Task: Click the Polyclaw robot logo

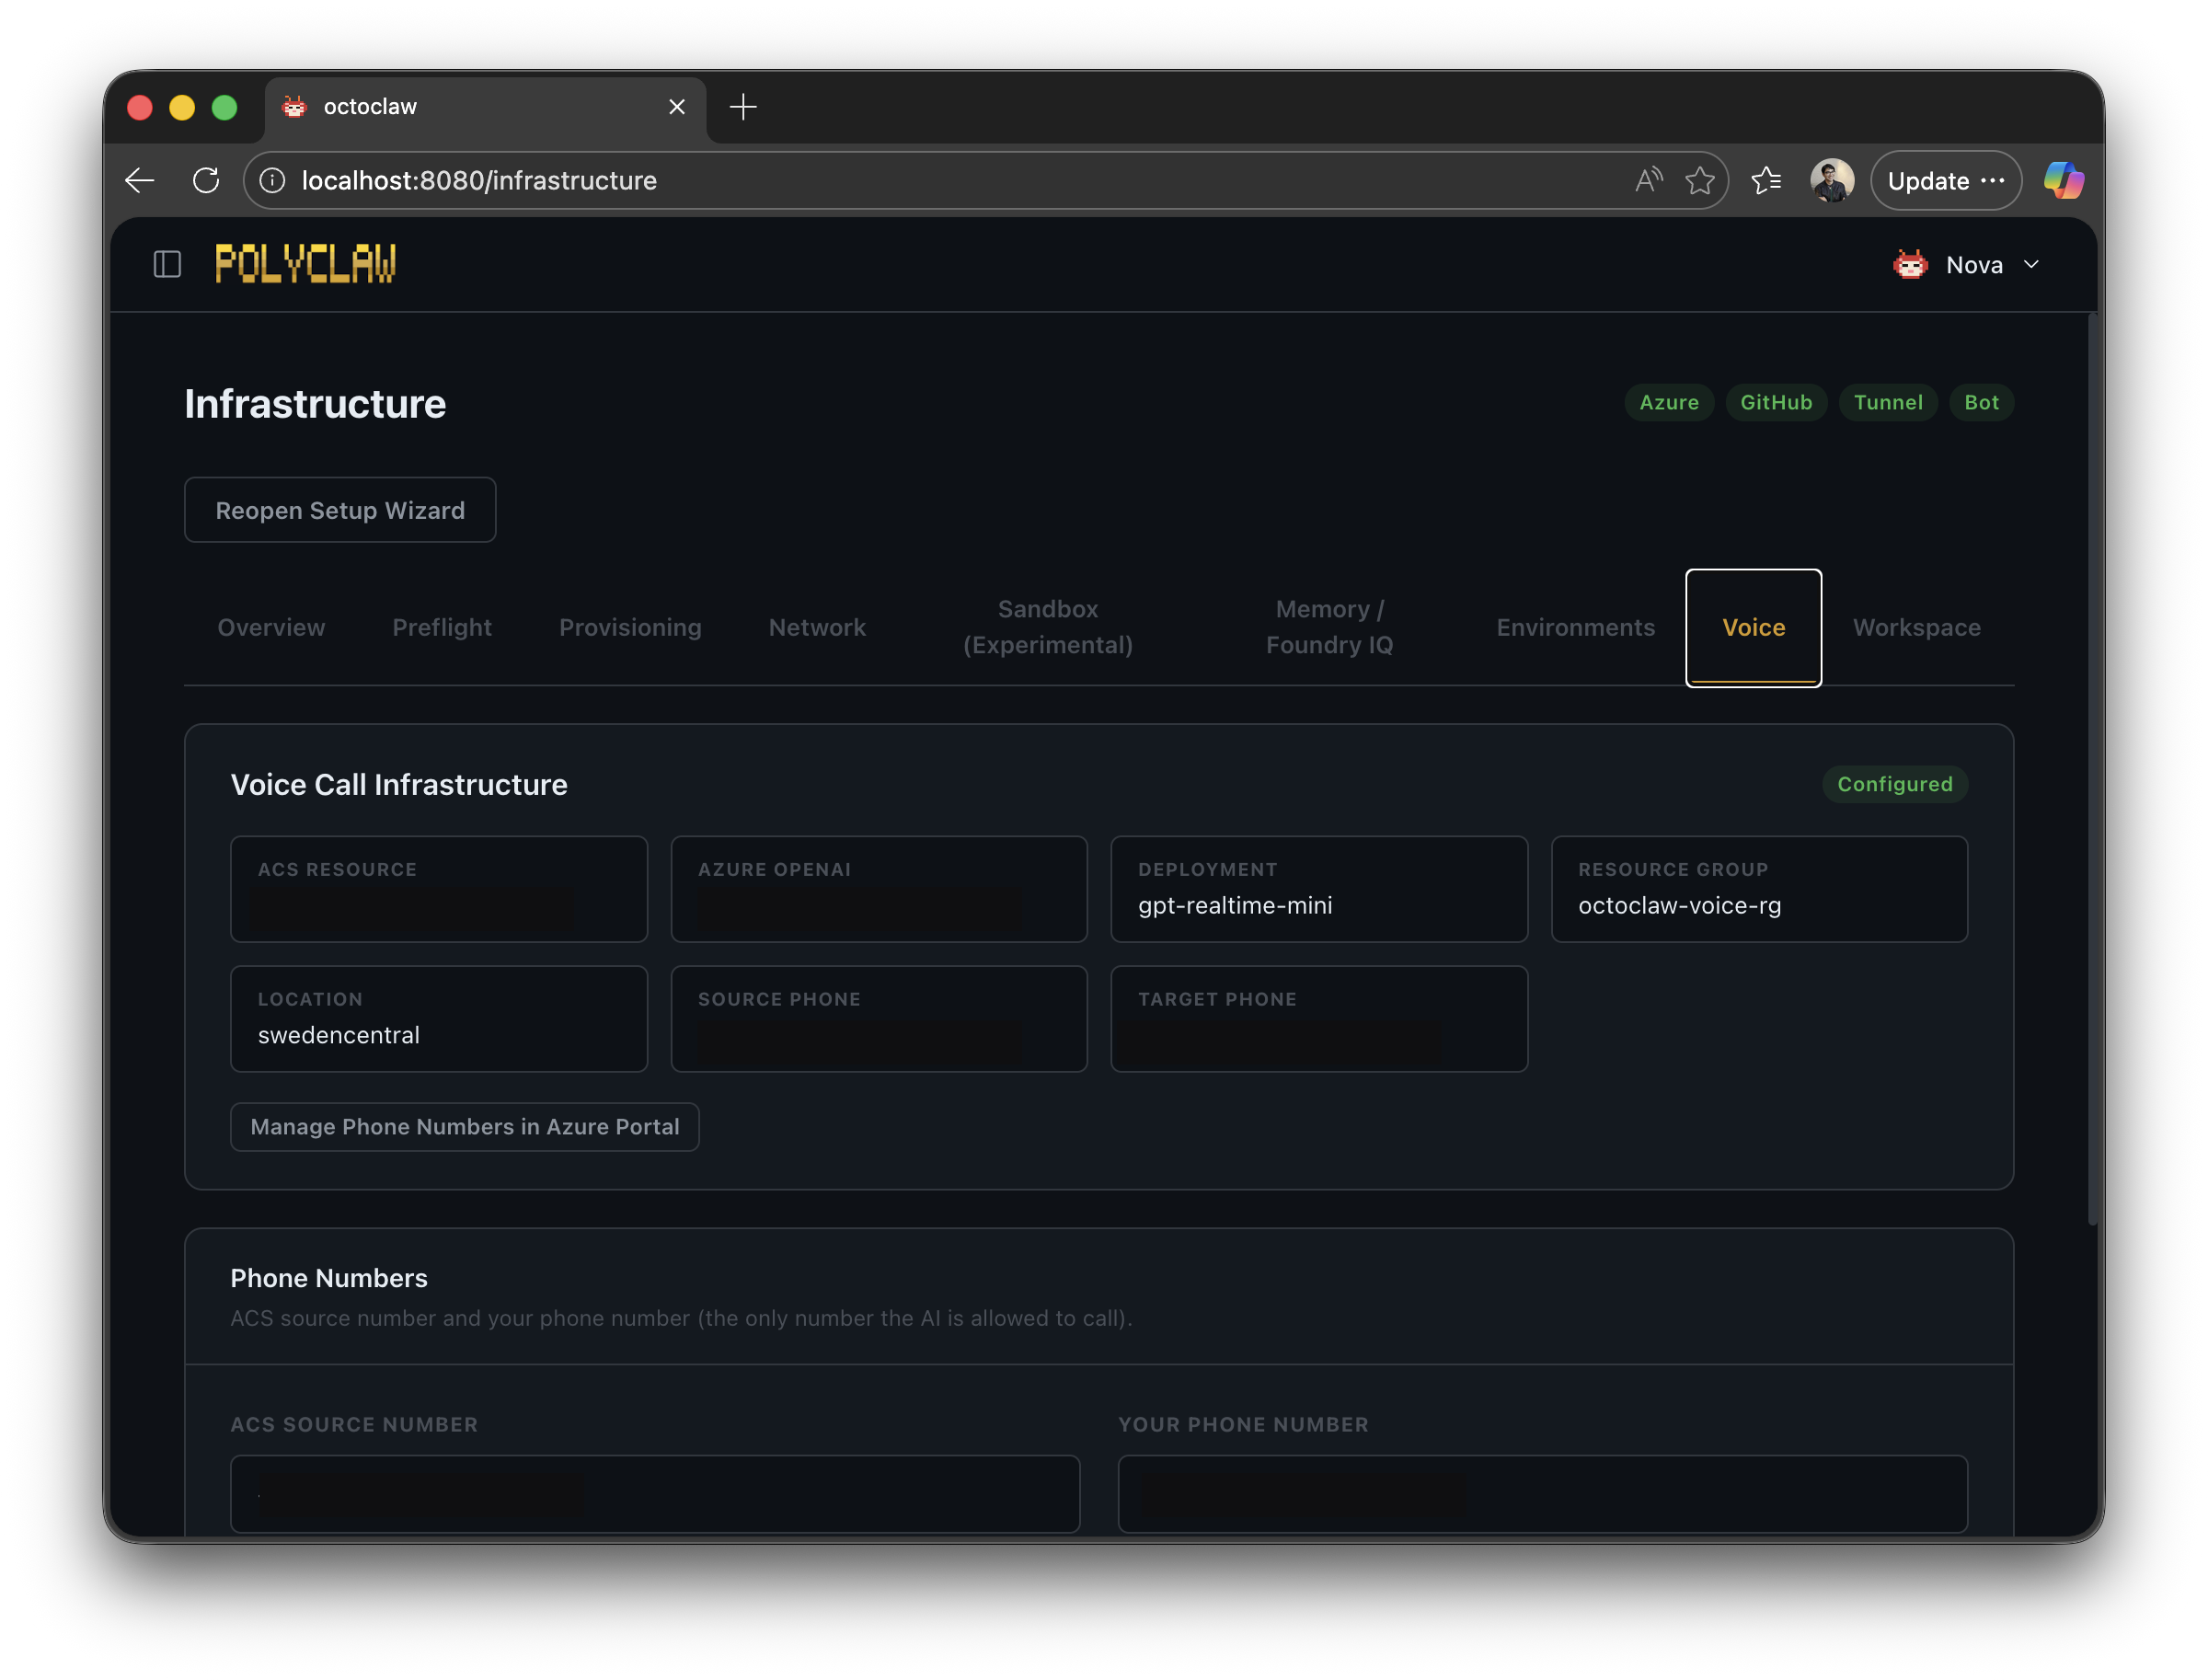Action: pos(305,263)
